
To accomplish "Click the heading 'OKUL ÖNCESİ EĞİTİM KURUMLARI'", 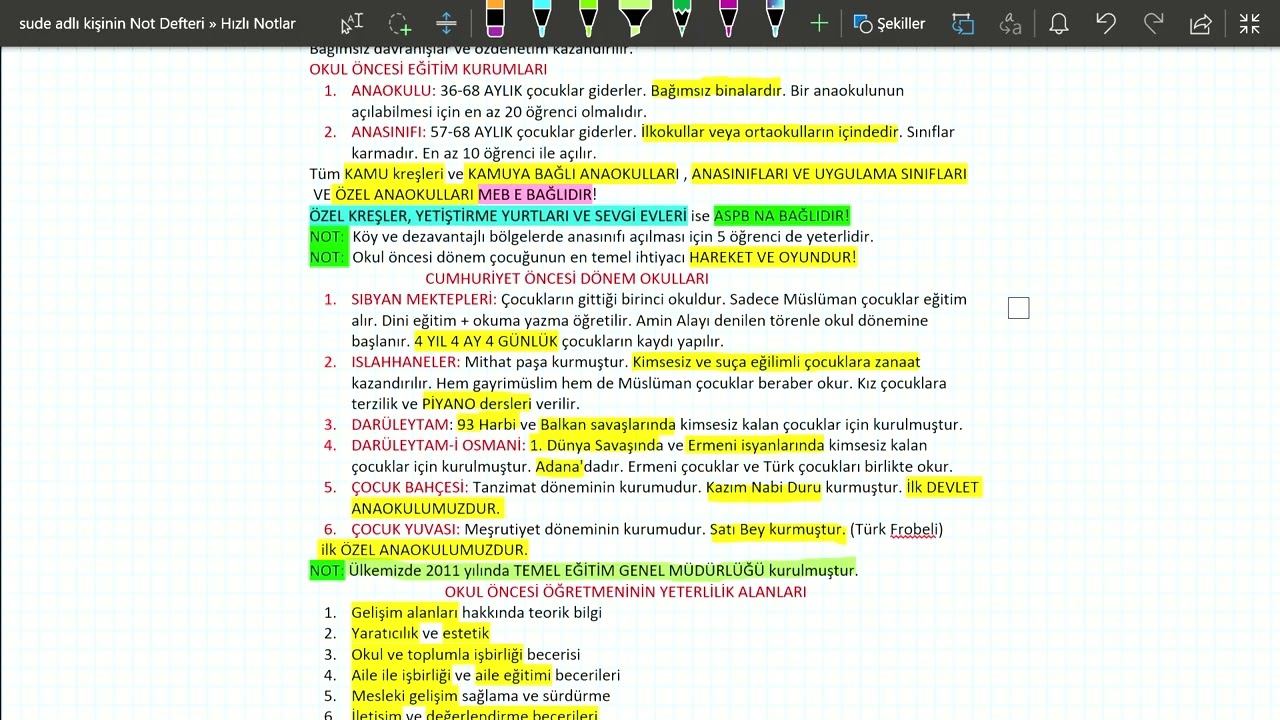I will 428,69.
